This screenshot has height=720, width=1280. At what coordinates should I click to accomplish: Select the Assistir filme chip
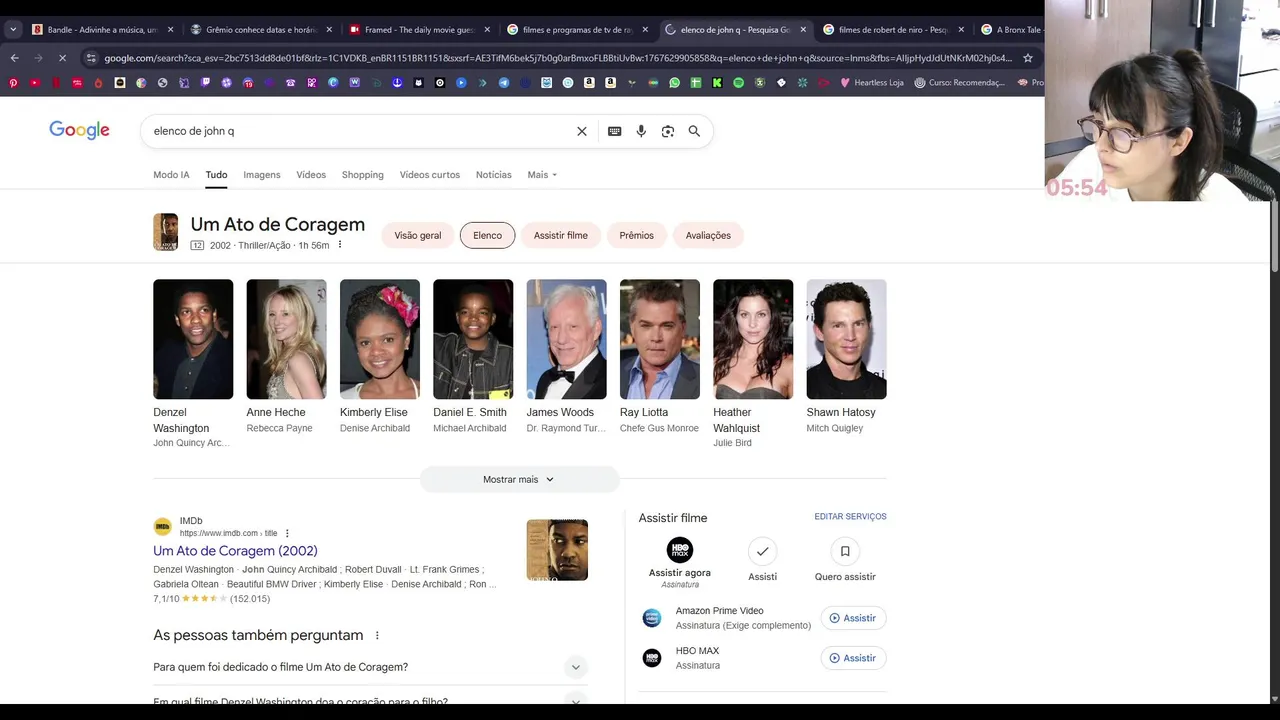point(561,235)
